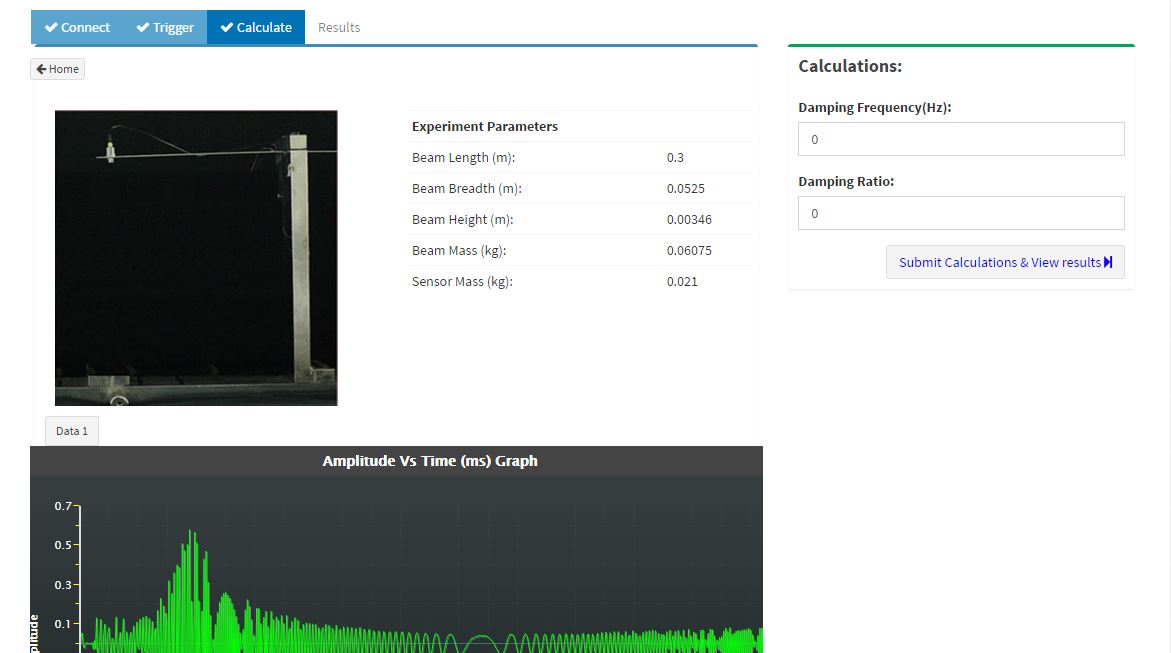1171x653 pixels.
Task: Click the Data 1 tab
Action: point(72,431)
